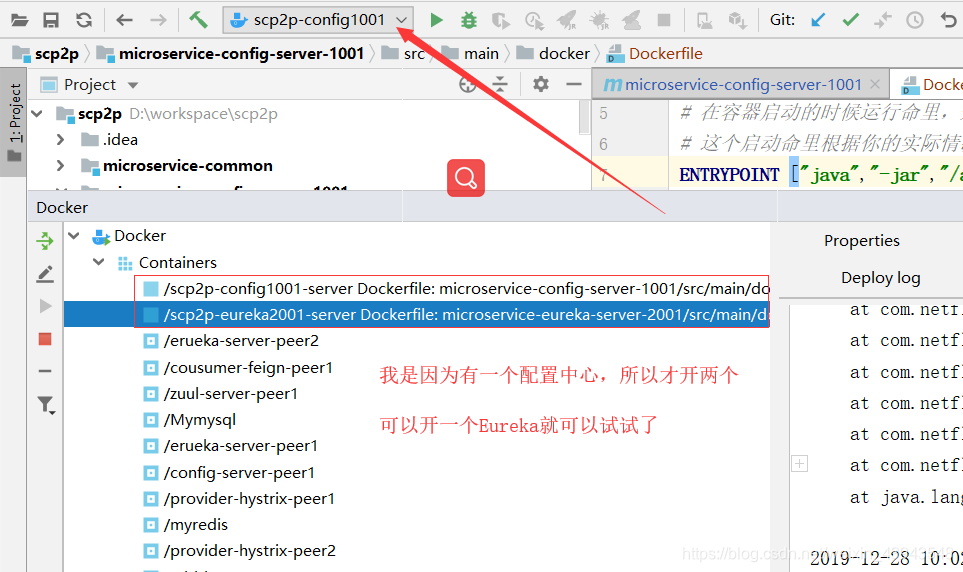The width and height of the screenshot is (963, 572).
Task: Select the /provider-hystrix-peer1 container
Action: coord(240,499)
